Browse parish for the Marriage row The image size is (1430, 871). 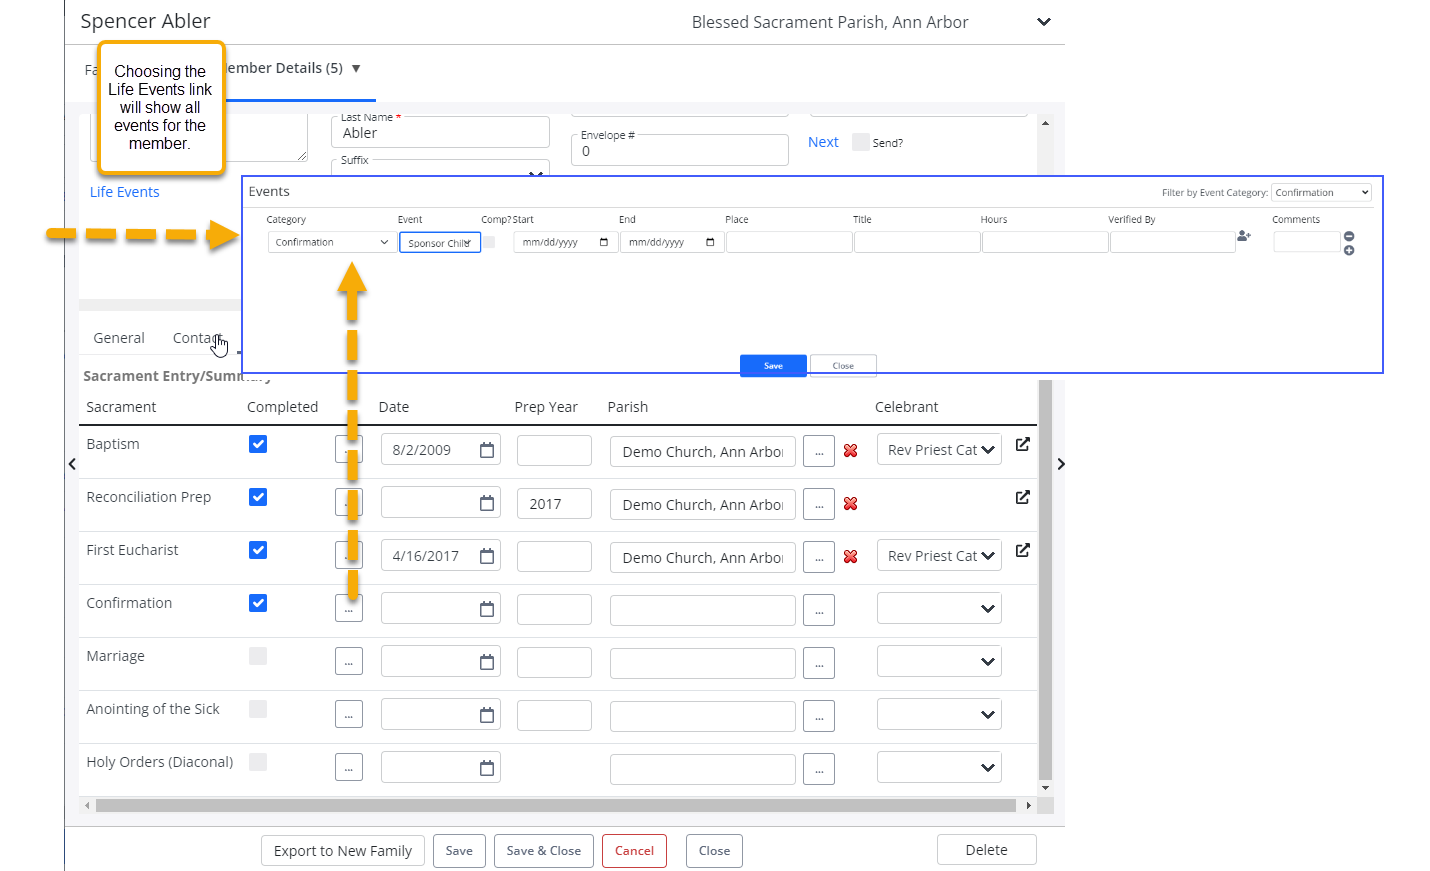click(819, 663)
